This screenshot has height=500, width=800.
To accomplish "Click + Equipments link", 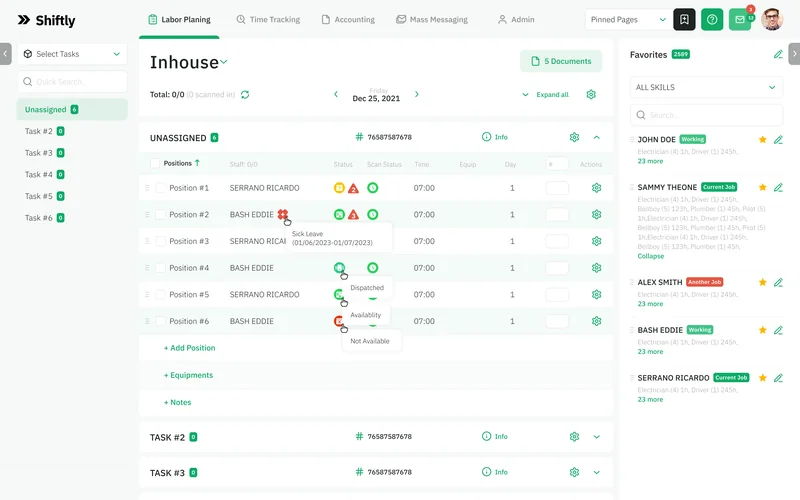I will [188, 375].
